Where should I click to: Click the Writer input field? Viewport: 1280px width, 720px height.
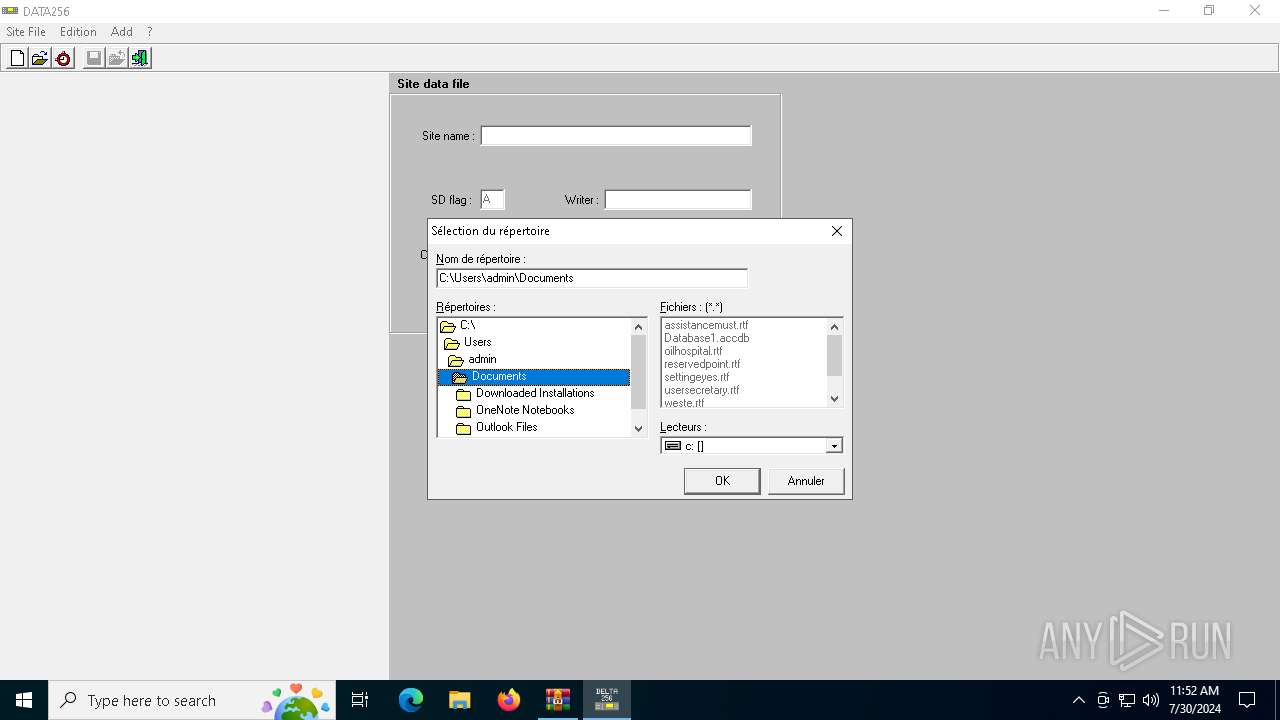(x=678, y=200)
